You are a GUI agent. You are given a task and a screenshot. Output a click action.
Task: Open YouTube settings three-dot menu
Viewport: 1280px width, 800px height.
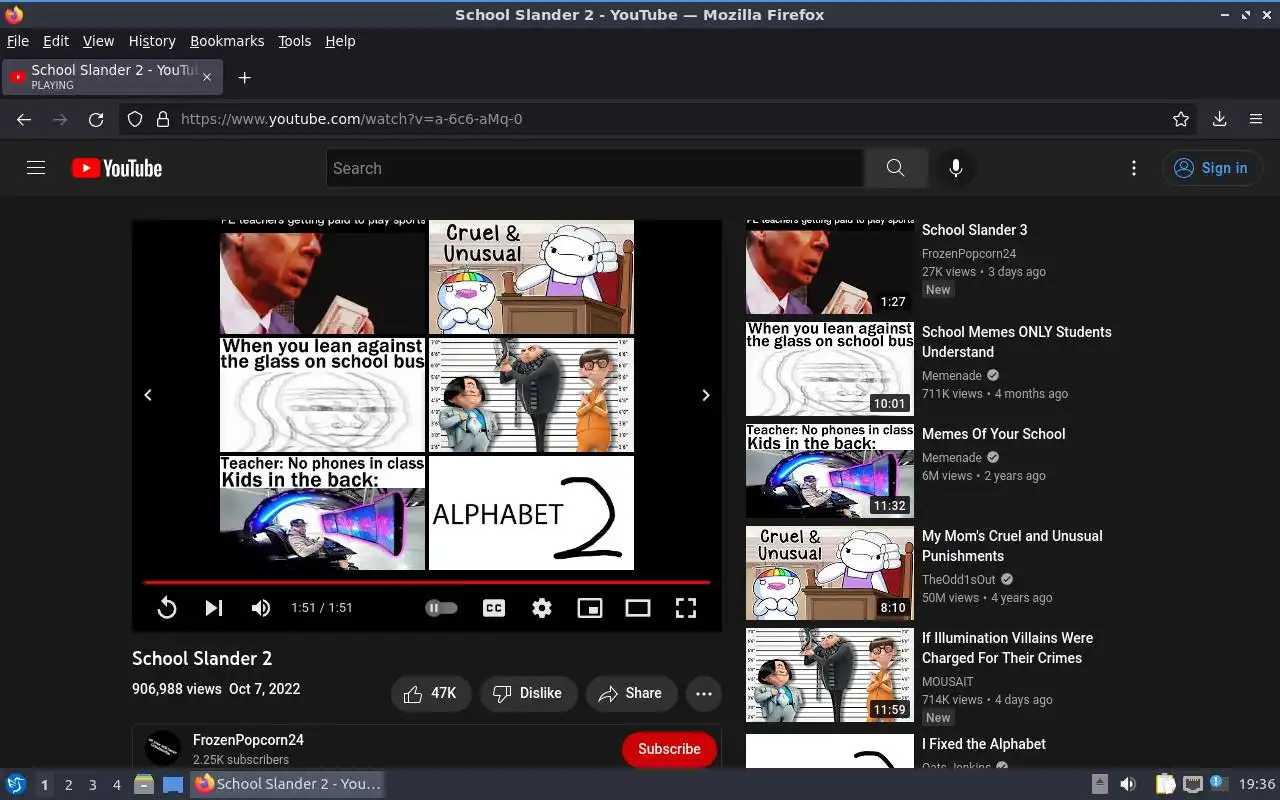click(1133, 168)
